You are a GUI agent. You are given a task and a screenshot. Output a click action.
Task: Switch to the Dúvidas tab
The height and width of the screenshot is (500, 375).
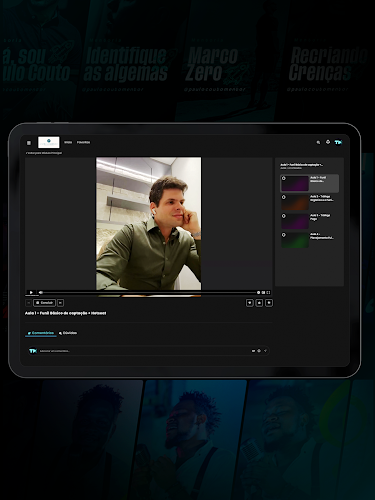(x=68, y=333)
